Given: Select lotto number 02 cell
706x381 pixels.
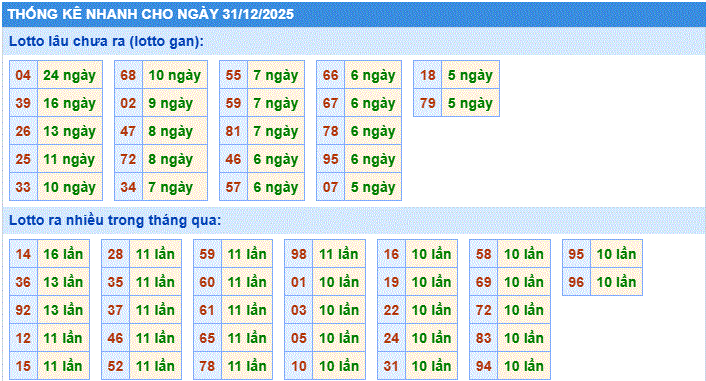Looking at the screenshot, I should [x=128, y=103].
